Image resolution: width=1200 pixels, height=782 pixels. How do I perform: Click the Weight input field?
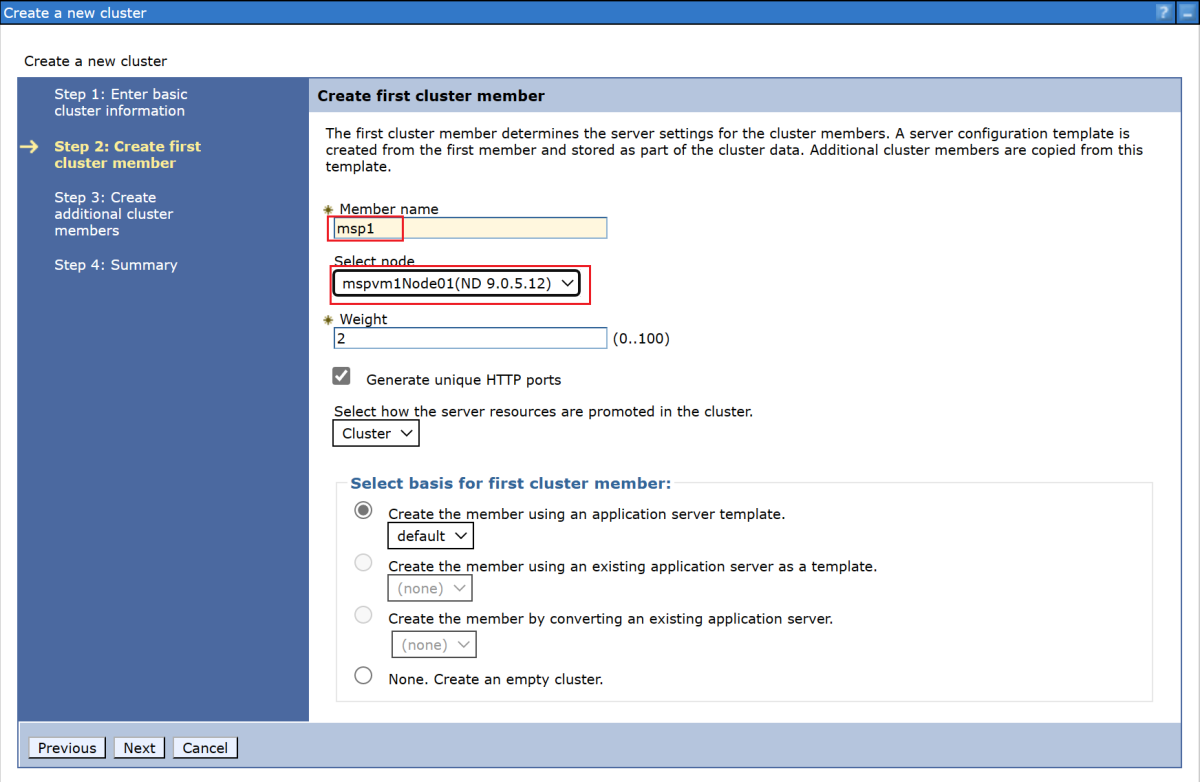(x=469, y=337)
